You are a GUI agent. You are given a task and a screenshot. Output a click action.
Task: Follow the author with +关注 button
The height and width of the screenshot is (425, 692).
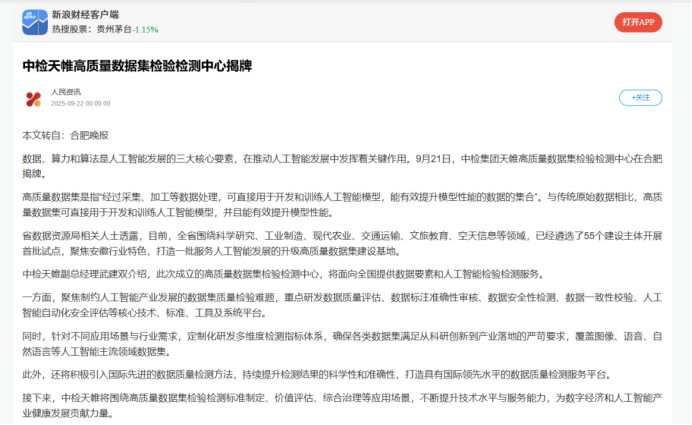point(640,97)
